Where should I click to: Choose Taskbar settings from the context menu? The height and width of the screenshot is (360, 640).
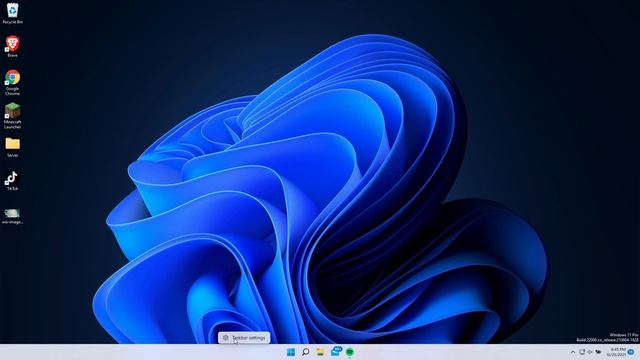pyautogui.click(x=244, y=338)
